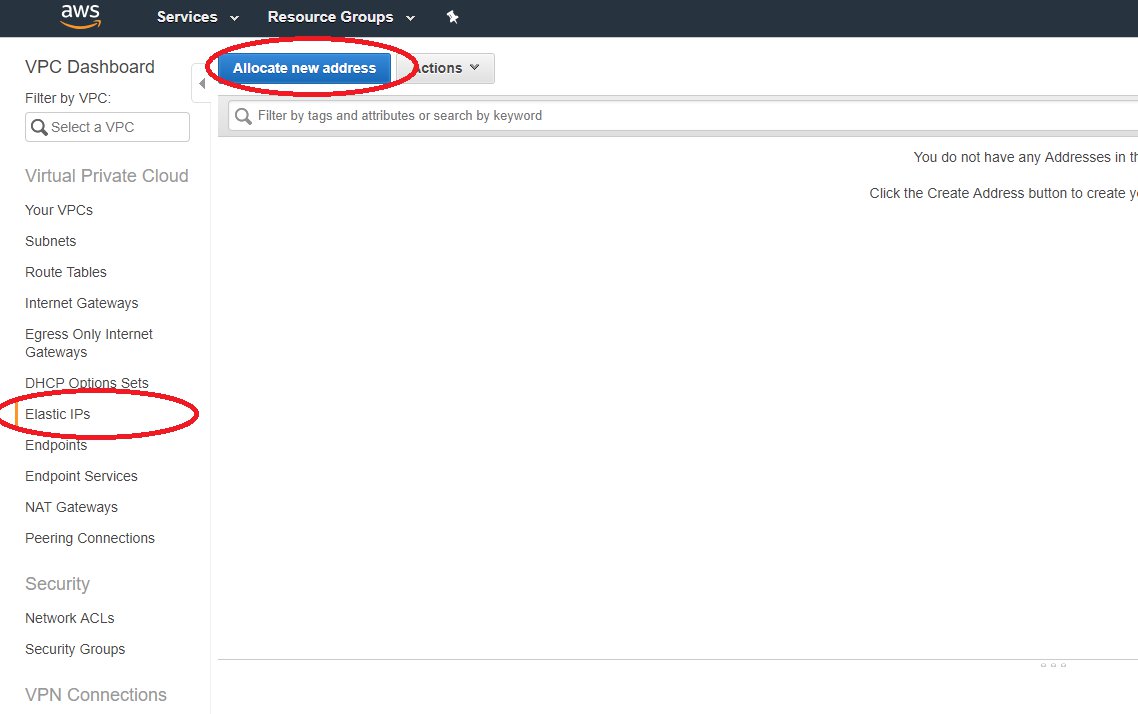The height and width of the screenshot is (714, 1138).
Task: Focus the Select a VPC filter field
Action: coord(107,127)
